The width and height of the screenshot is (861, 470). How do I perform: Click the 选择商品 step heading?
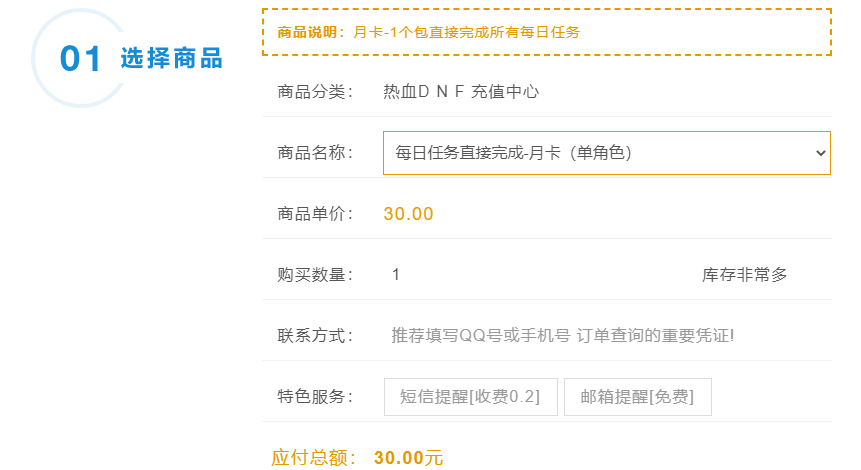[171, 58]
